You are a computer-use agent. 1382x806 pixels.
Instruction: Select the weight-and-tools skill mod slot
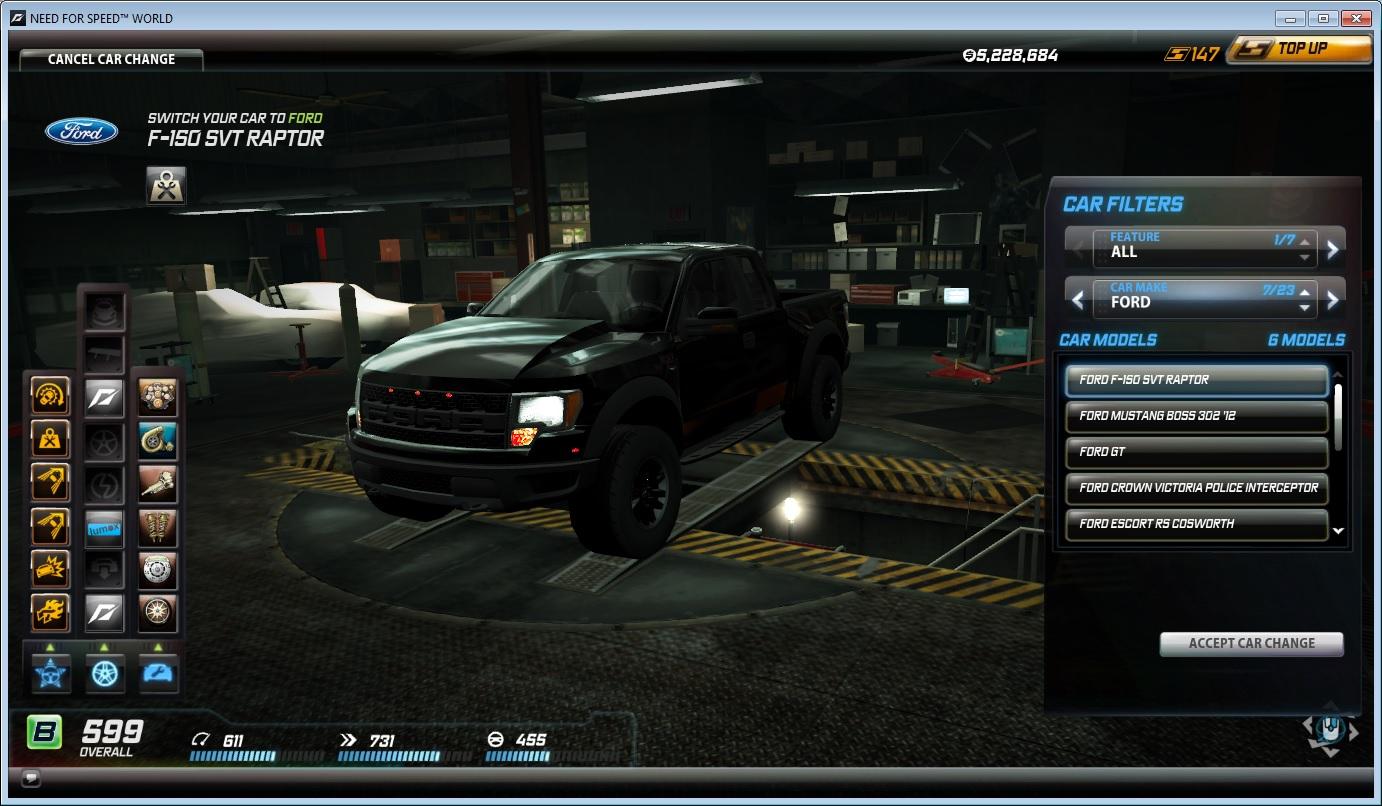pyautogui.click(x=50, y=439)
